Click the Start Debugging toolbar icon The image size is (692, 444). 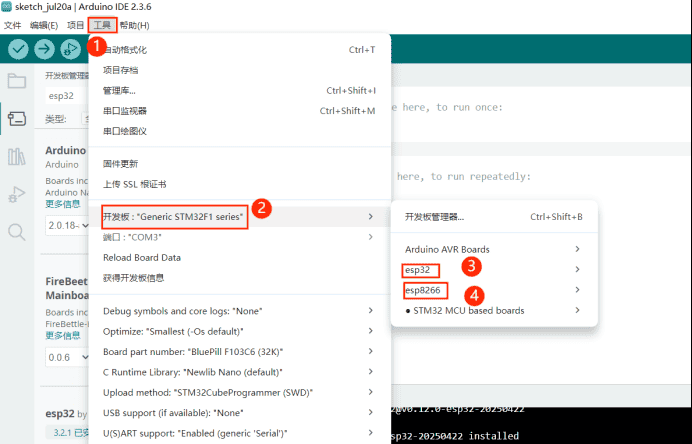pos(70,49)
